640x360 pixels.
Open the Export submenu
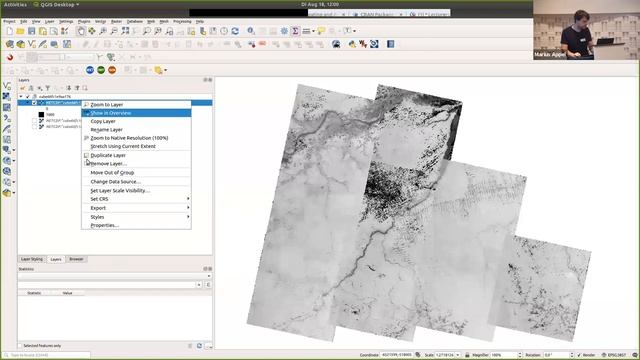click(x=136, y=208)
